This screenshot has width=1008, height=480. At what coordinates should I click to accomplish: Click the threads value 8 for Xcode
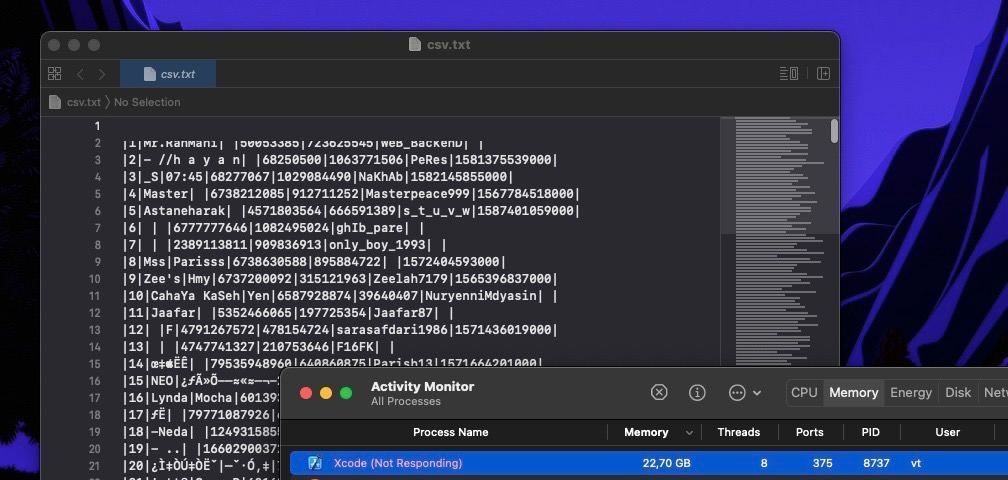(x=764, y=463)
